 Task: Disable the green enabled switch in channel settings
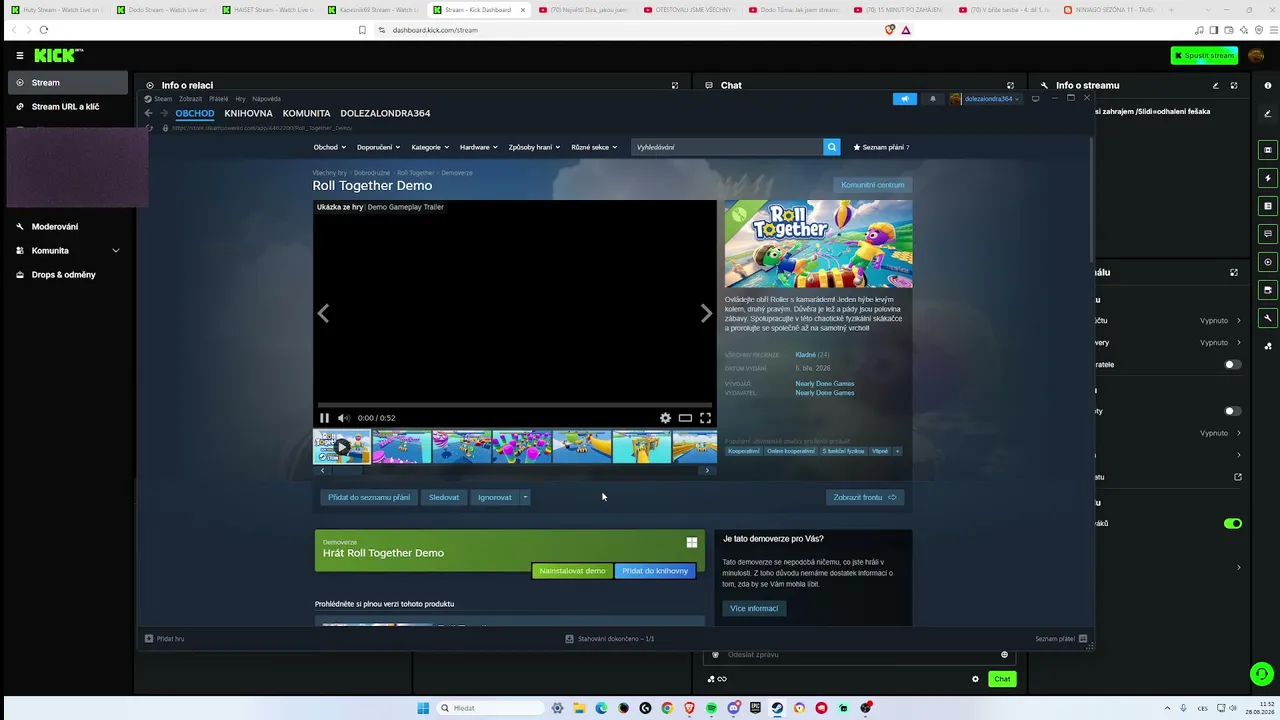1233,523
